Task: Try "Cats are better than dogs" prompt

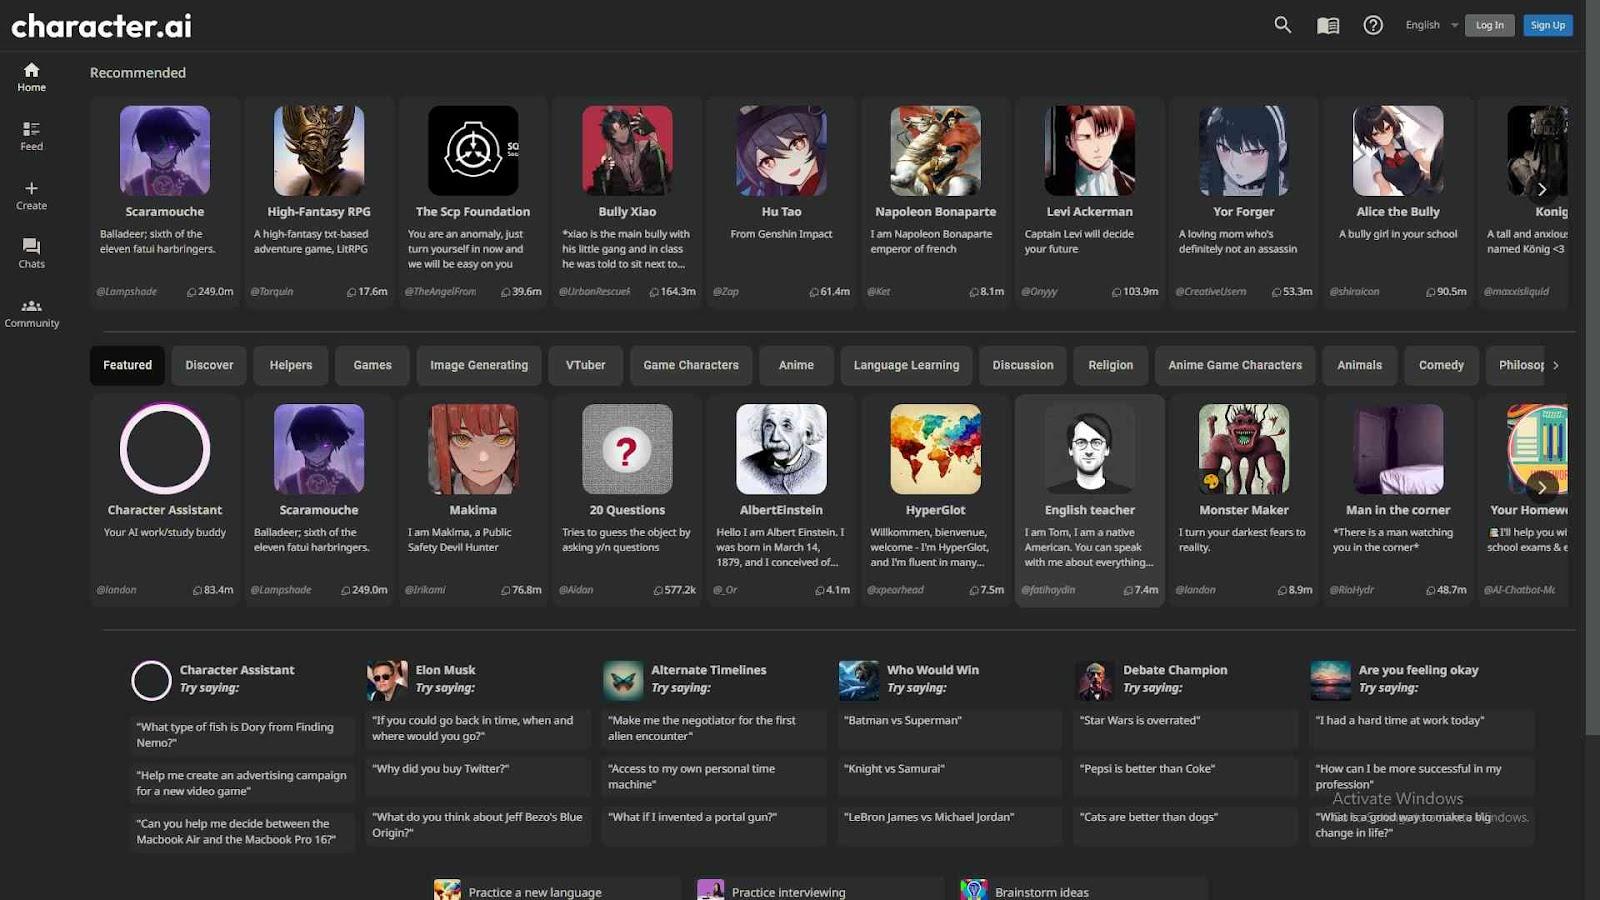Action: 1186,825
